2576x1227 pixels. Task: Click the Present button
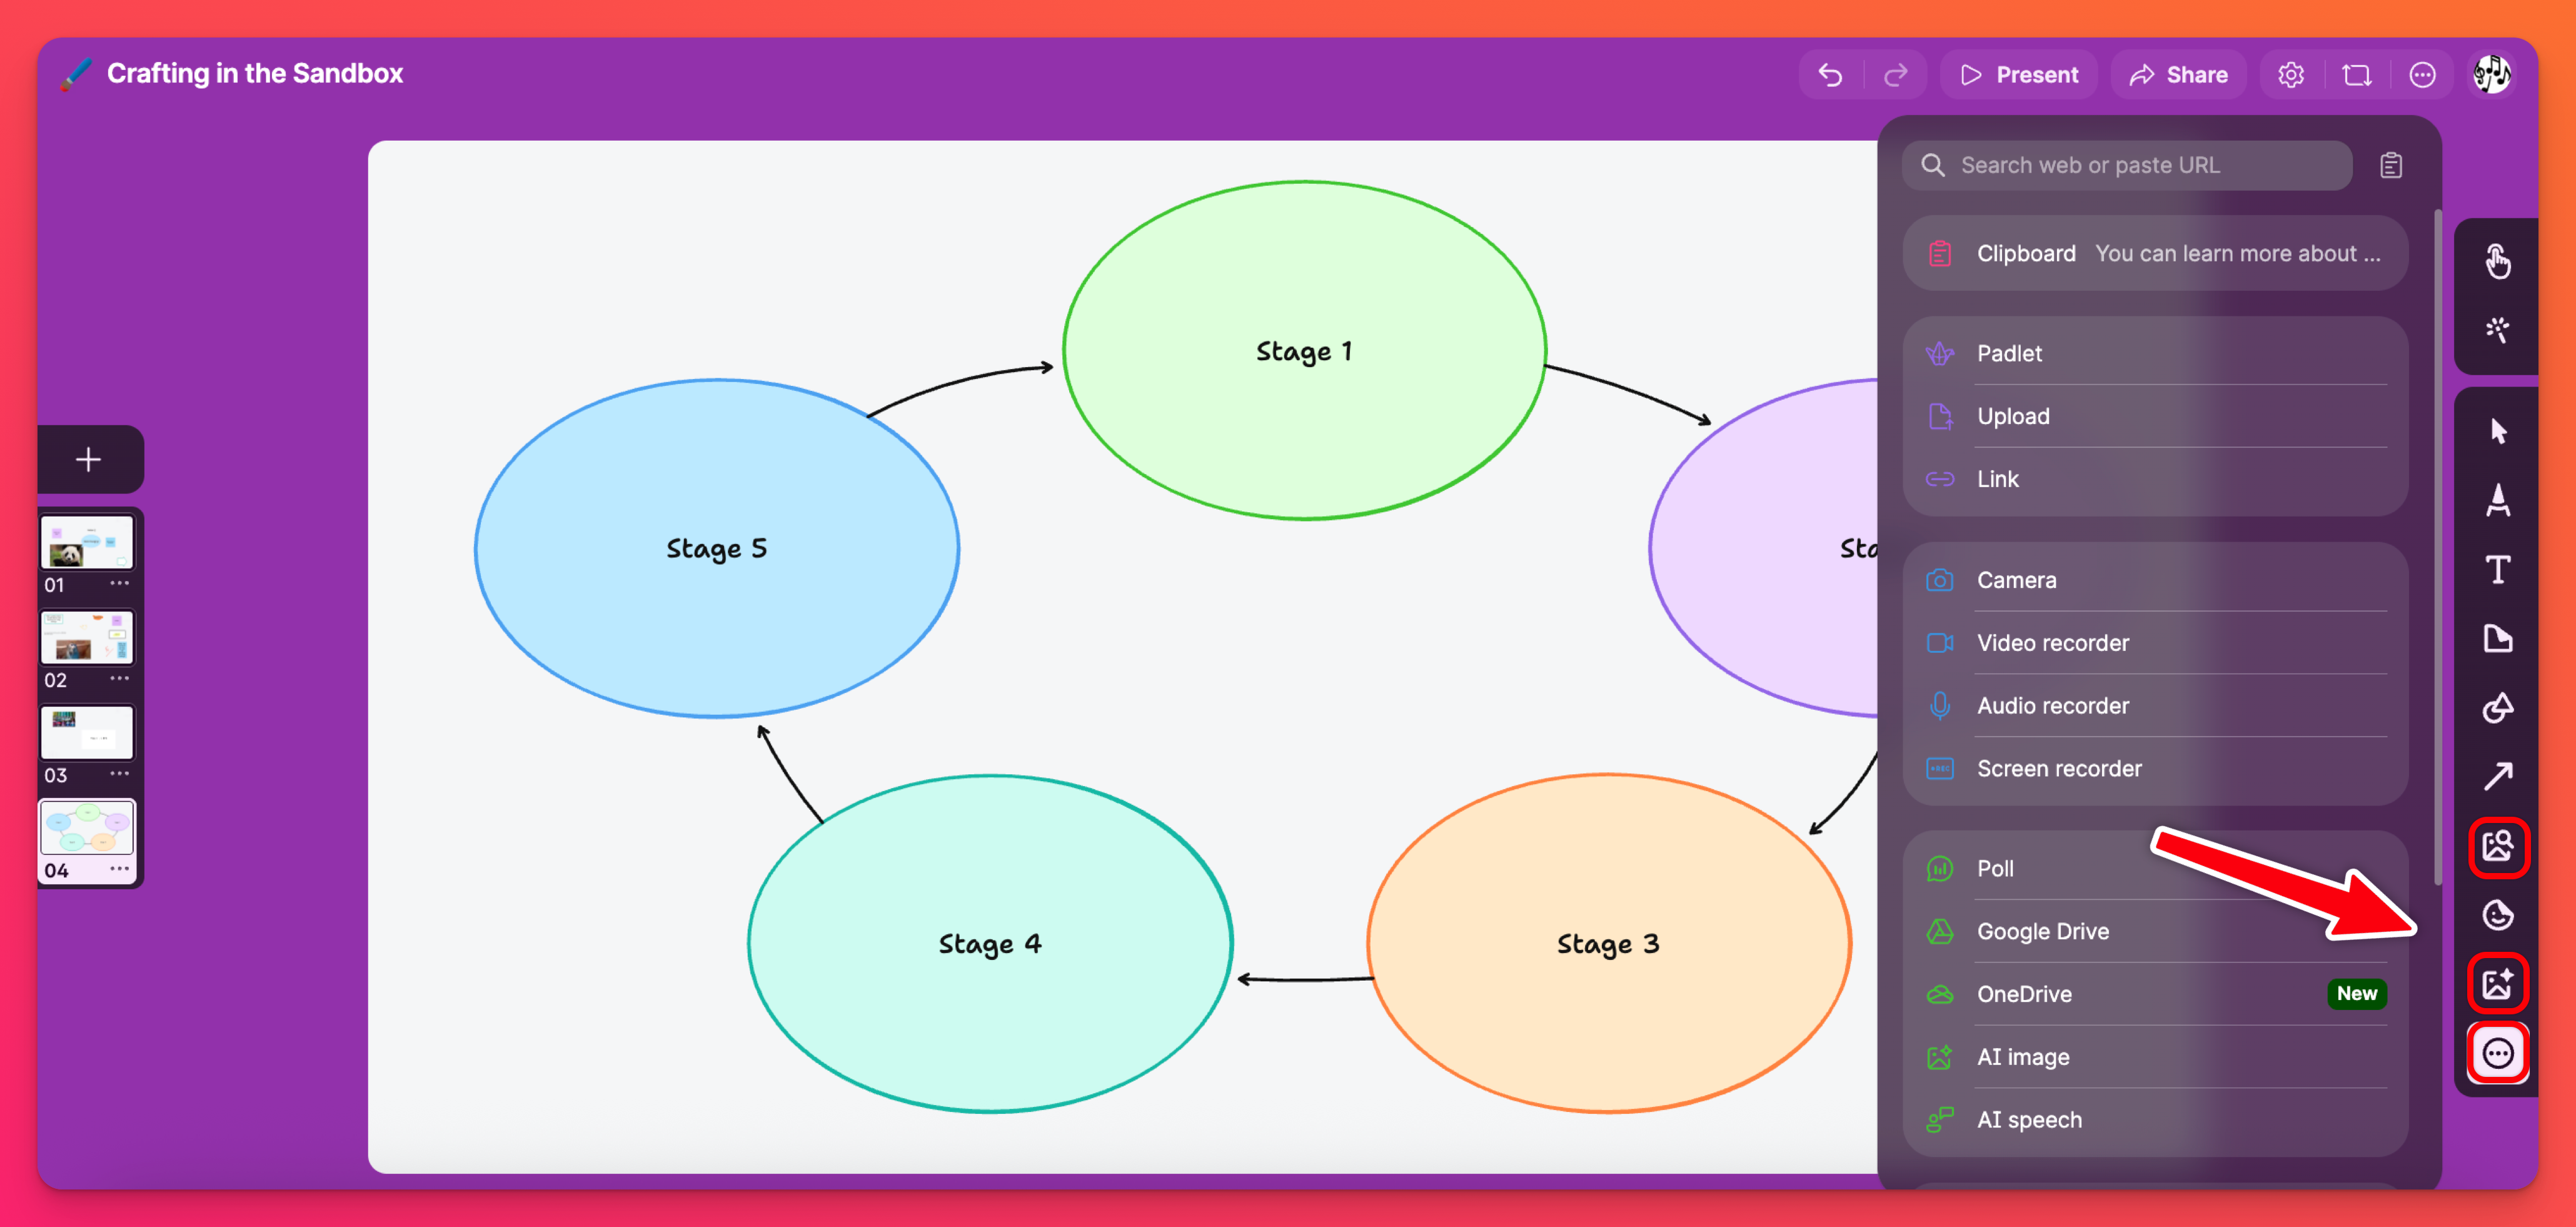[x=2018, y=75]
